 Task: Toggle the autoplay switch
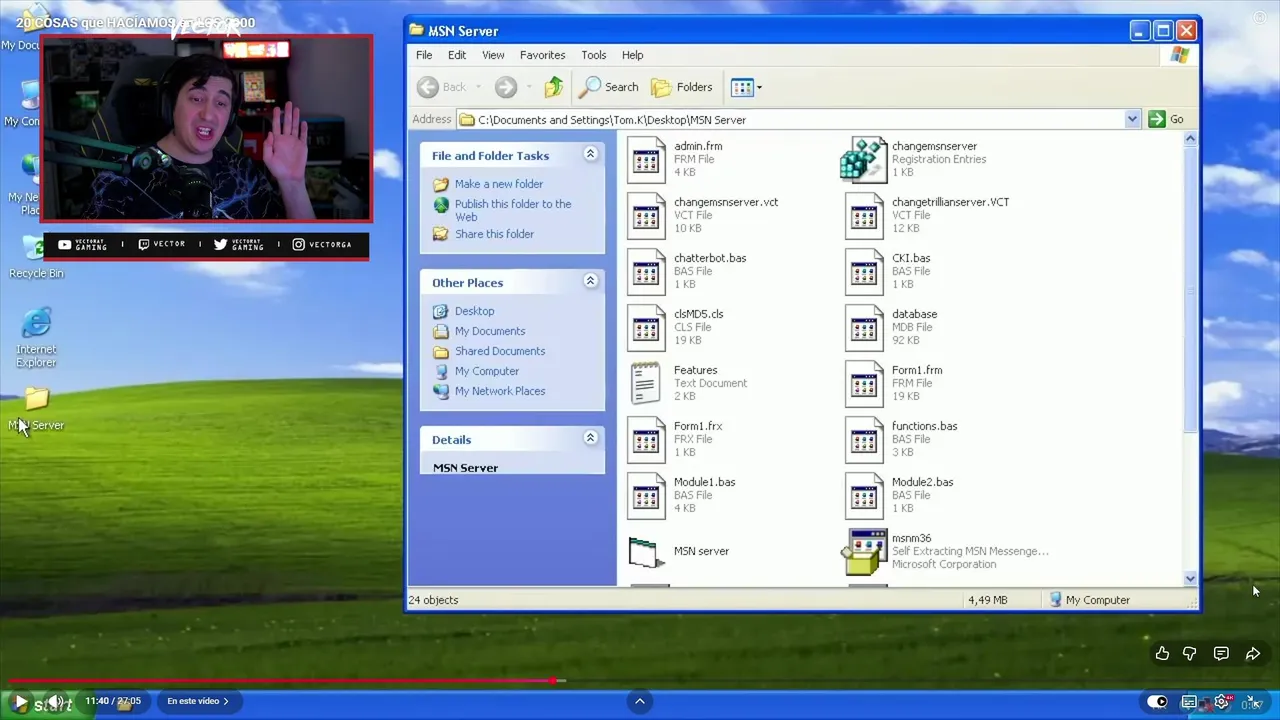point(1157,702)
